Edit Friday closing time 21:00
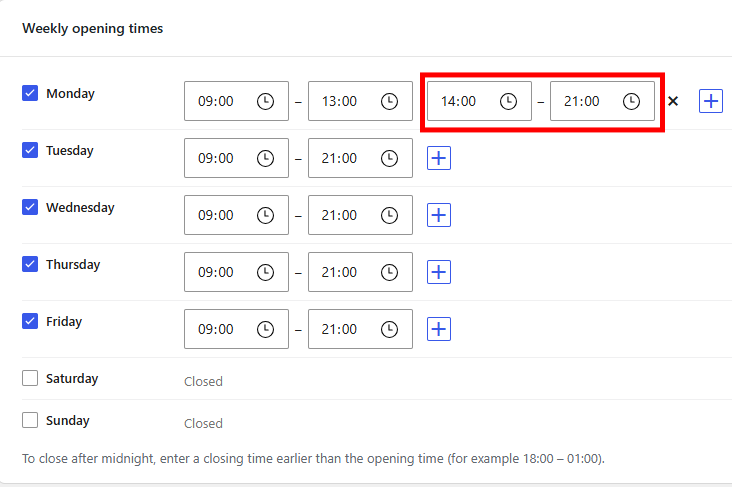The image size is (732, 487). [x=360, y=329]
